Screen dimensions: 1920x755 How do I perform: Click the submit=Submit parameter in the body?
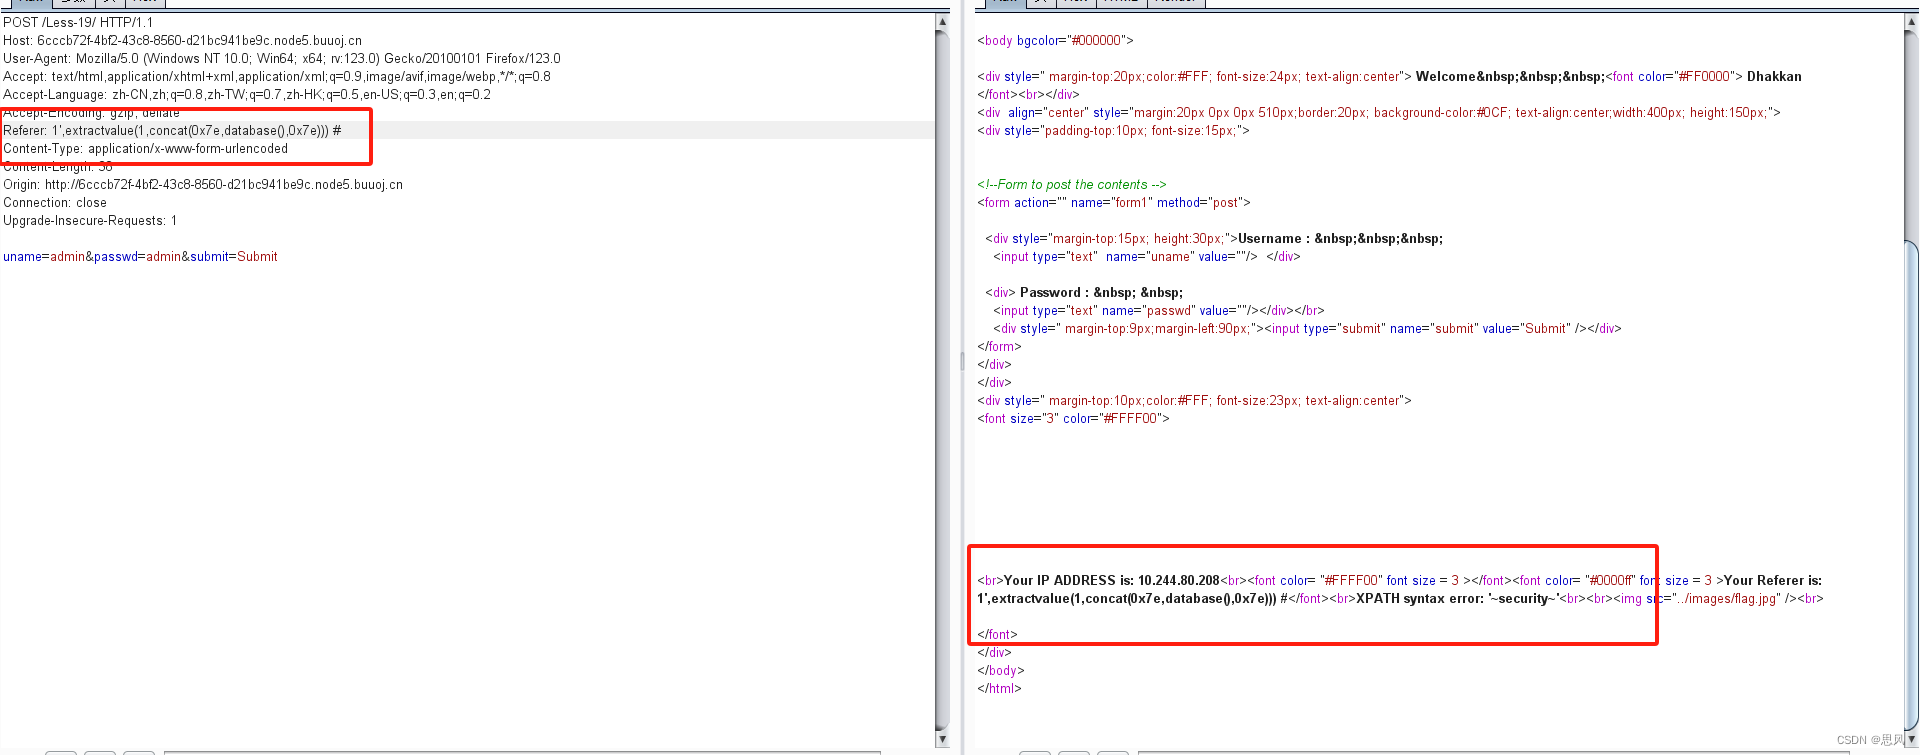(234, 256)
